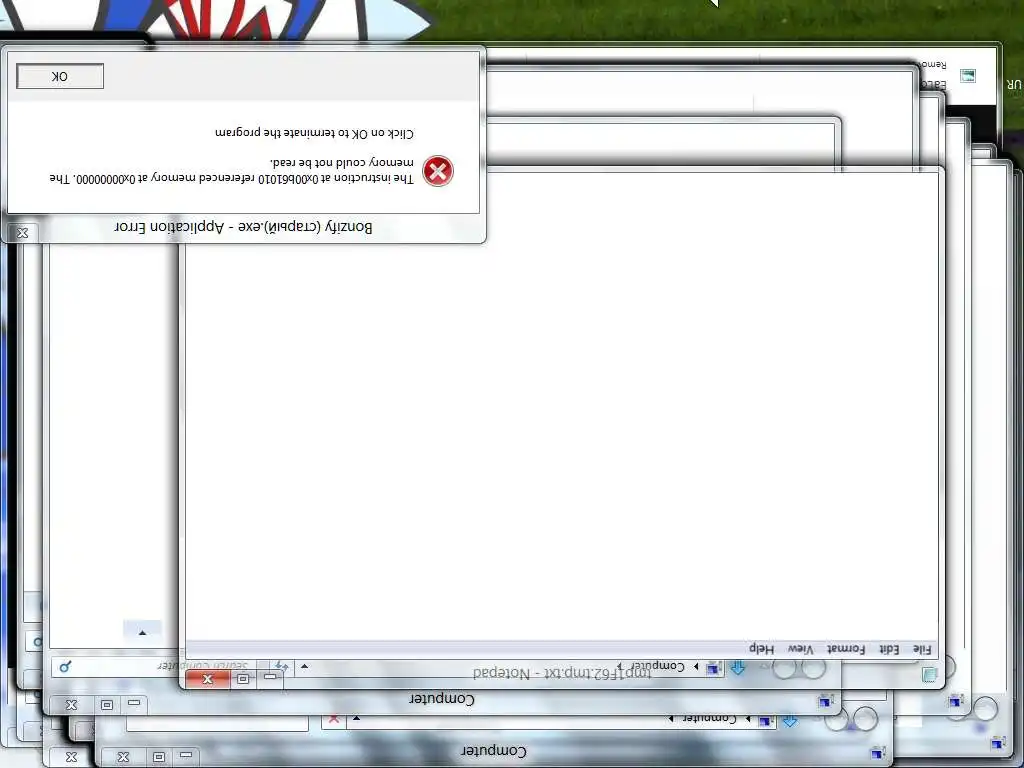Click the small arrow button in Computer window pane
Screen dimensions: 1024x768
click(x=142, y=632)
